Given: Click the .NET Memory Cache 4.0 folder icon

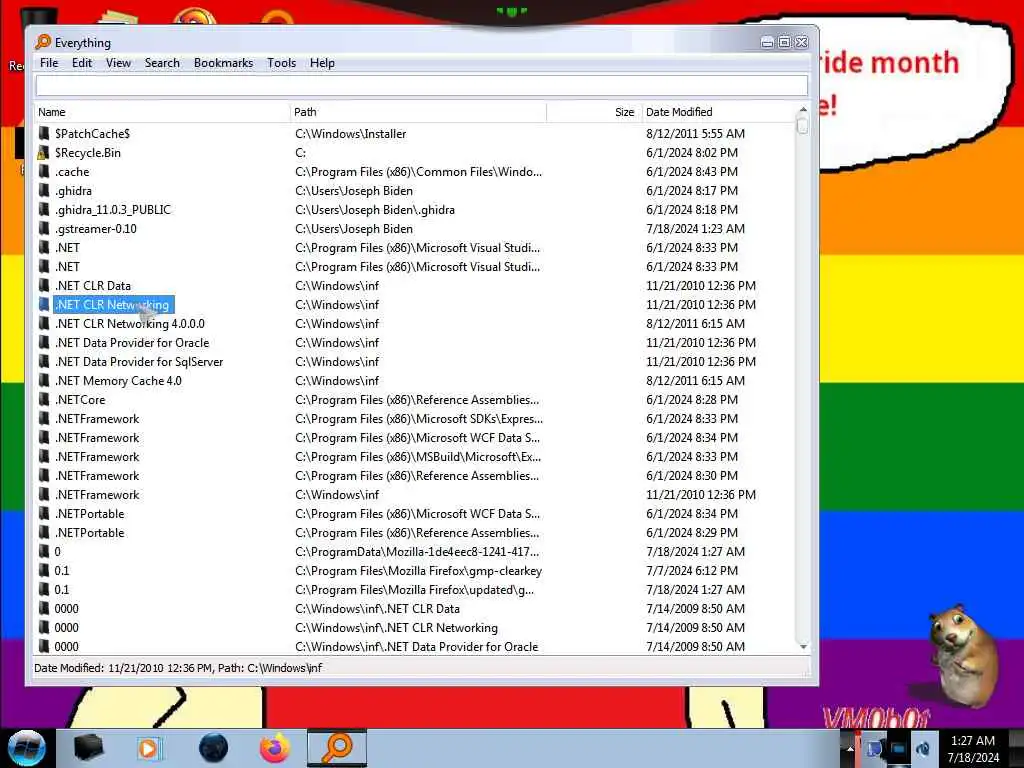Looking at the screenshot, I should [x=44, y=380].
